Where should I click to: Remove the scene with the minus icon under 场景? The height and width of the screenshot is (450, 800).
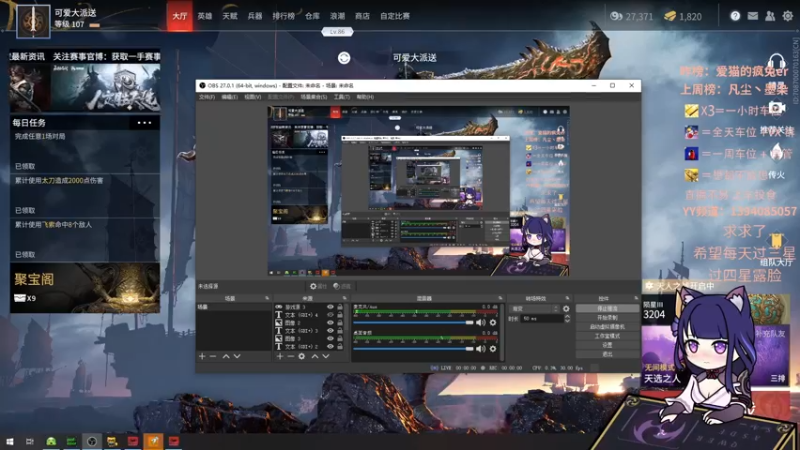point(213,356)
